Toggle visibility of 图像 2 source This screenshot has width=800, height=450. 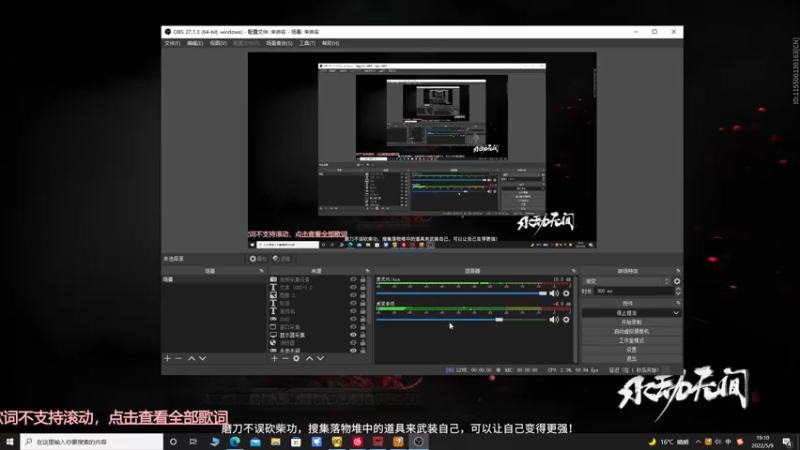click(353, 295)
